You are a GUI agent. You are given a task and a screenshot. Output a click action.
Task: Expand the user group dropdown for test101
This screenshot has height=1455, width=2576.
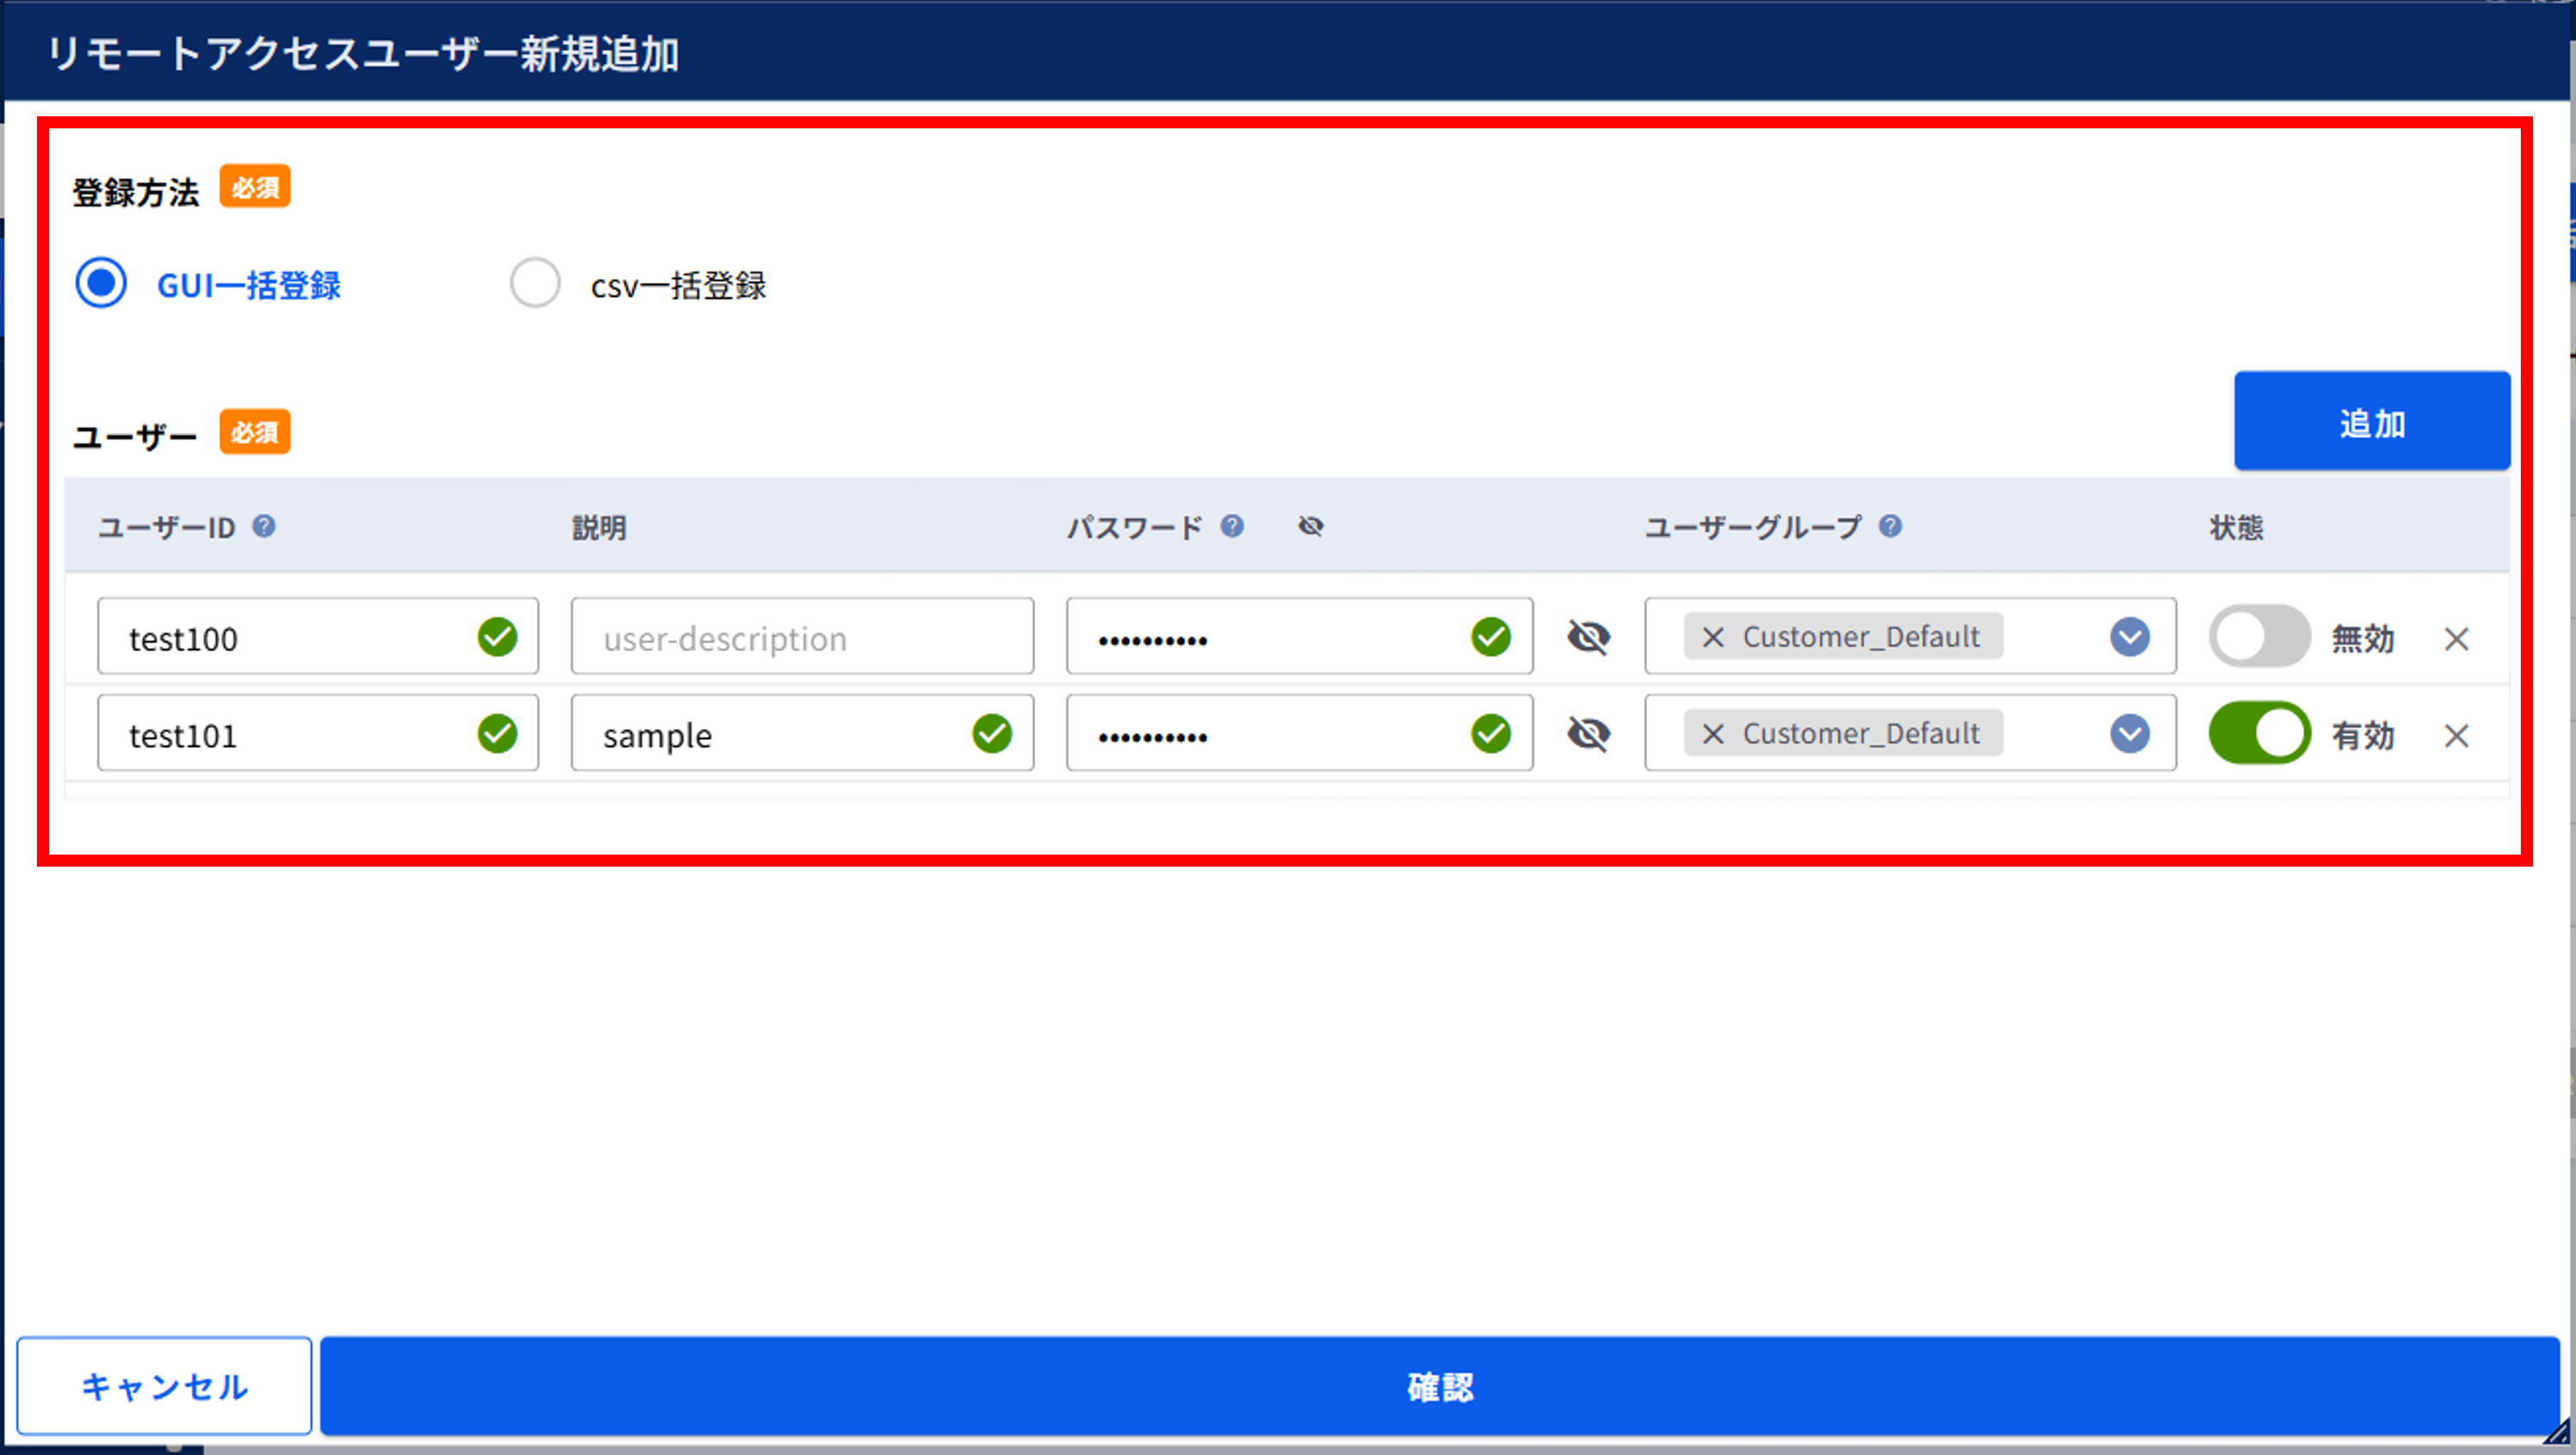pos(2130,734)
